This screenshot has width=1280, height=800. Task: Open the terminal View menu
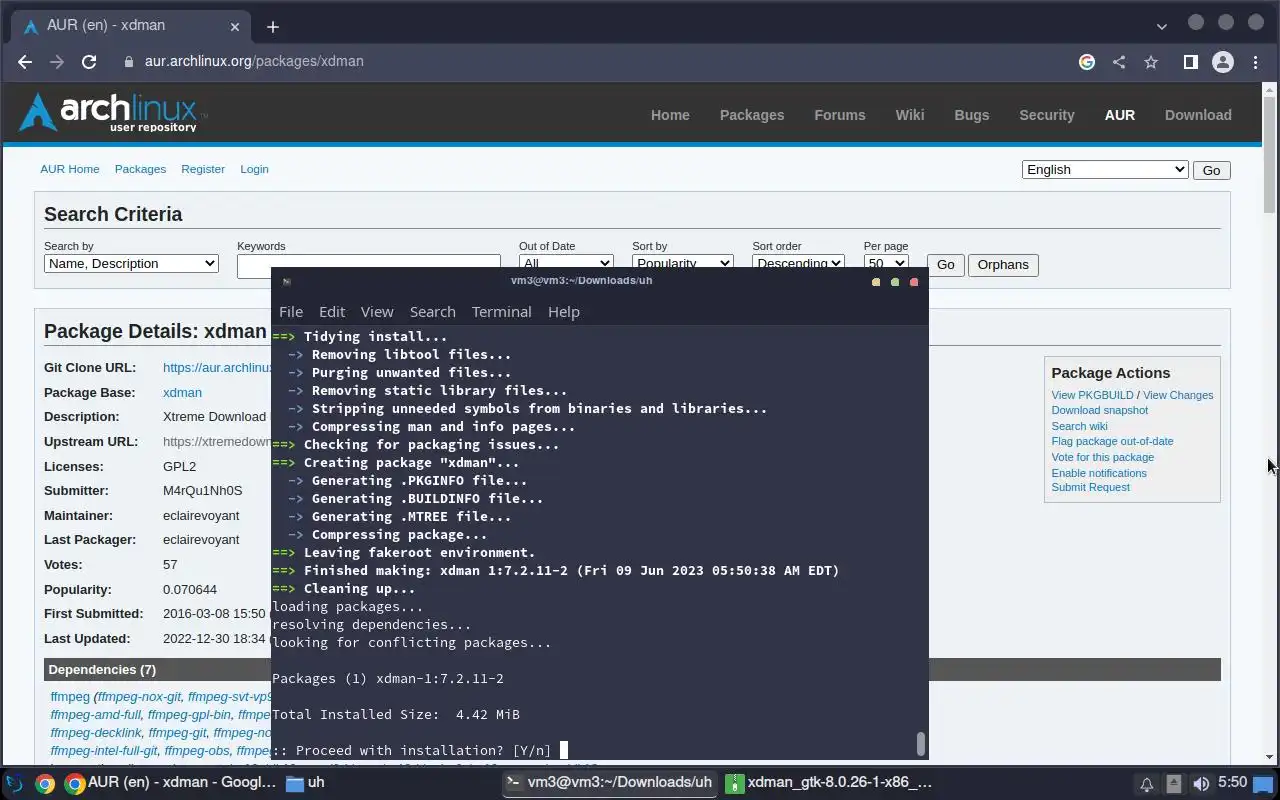(377, 312)
